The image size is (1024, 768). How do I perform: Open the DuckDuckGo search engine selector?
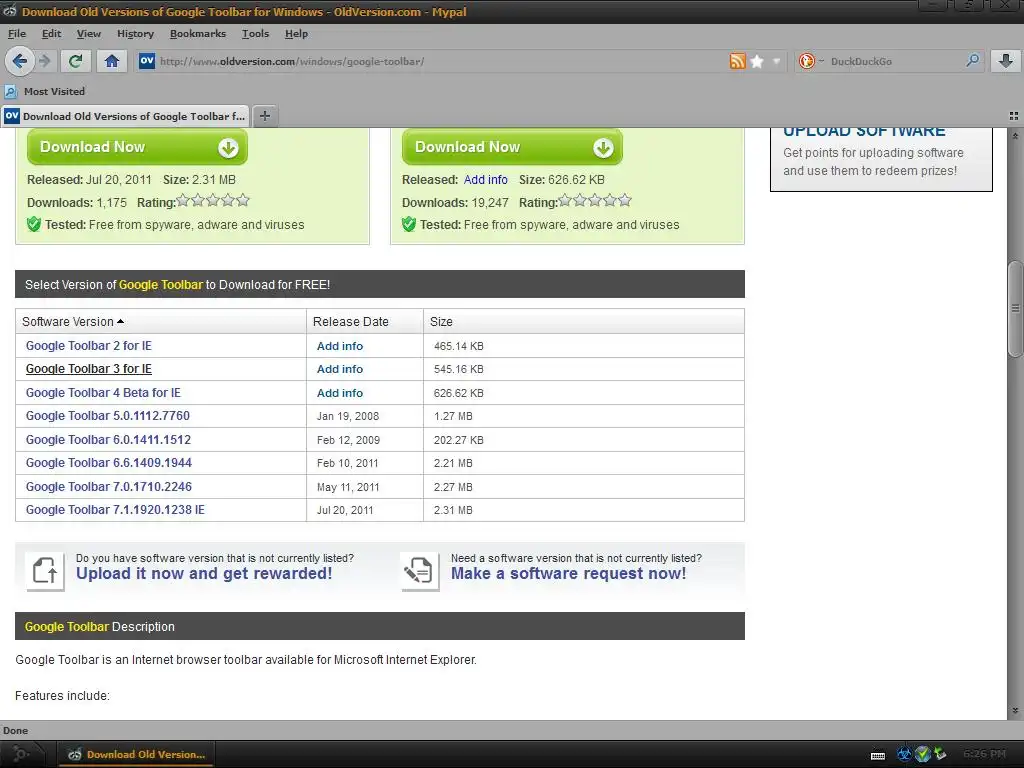810,61
